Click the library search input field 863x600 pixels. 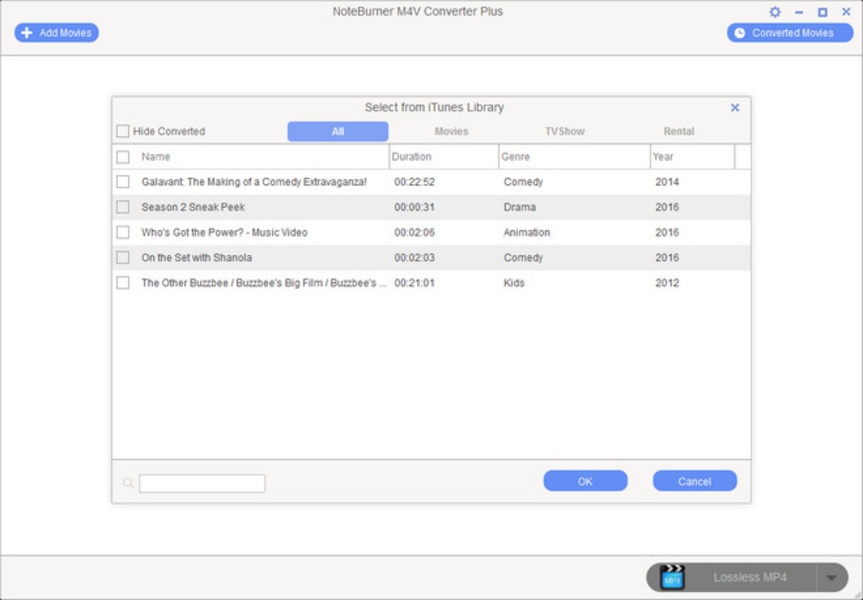202,483
